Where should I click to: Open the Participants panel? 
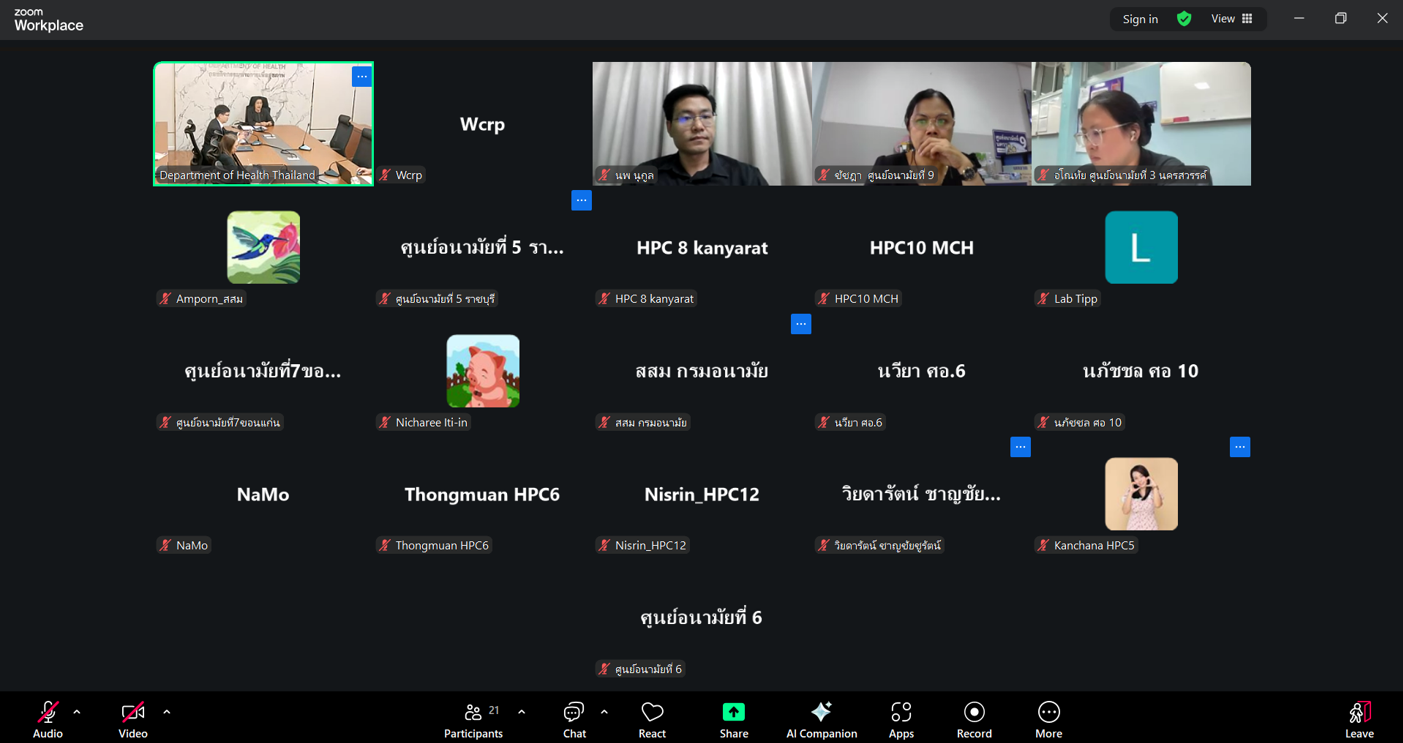pos(473,719)
